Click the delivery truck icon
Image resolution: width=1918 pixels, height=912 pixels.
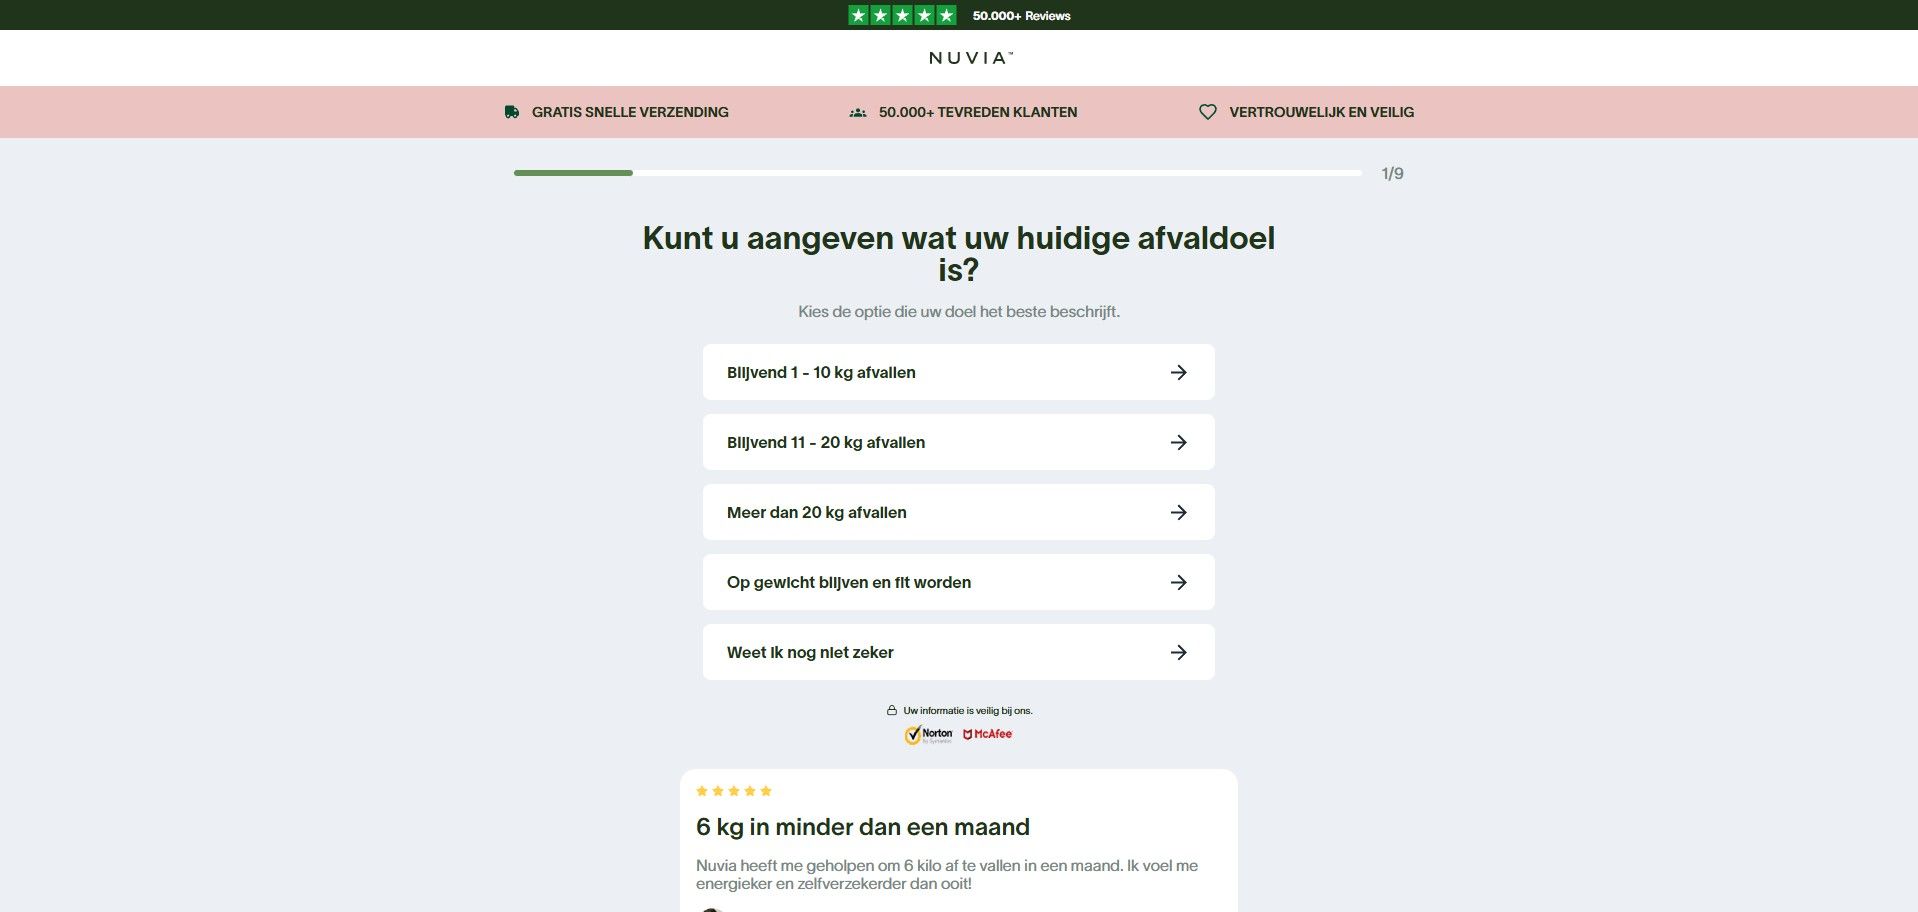pyautogui.click(x=512, y=112)
